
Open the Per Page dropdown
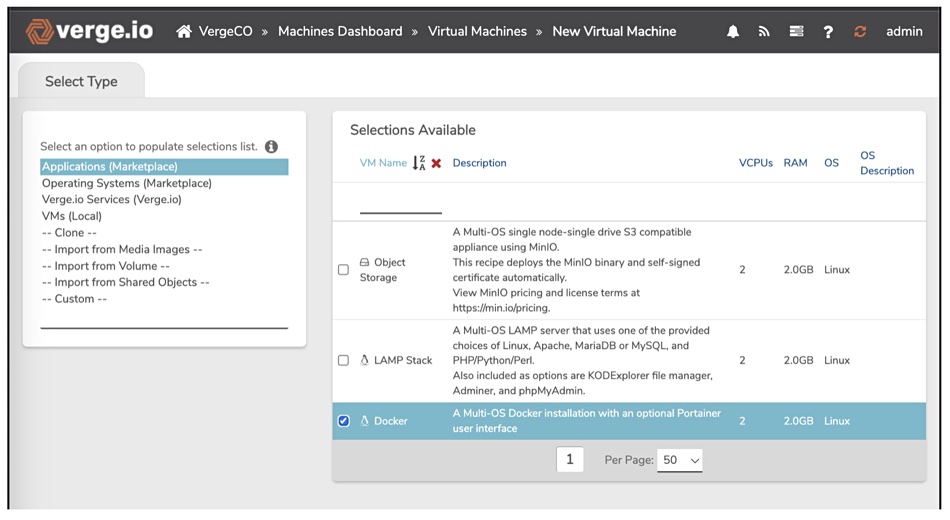coord(679,461)
